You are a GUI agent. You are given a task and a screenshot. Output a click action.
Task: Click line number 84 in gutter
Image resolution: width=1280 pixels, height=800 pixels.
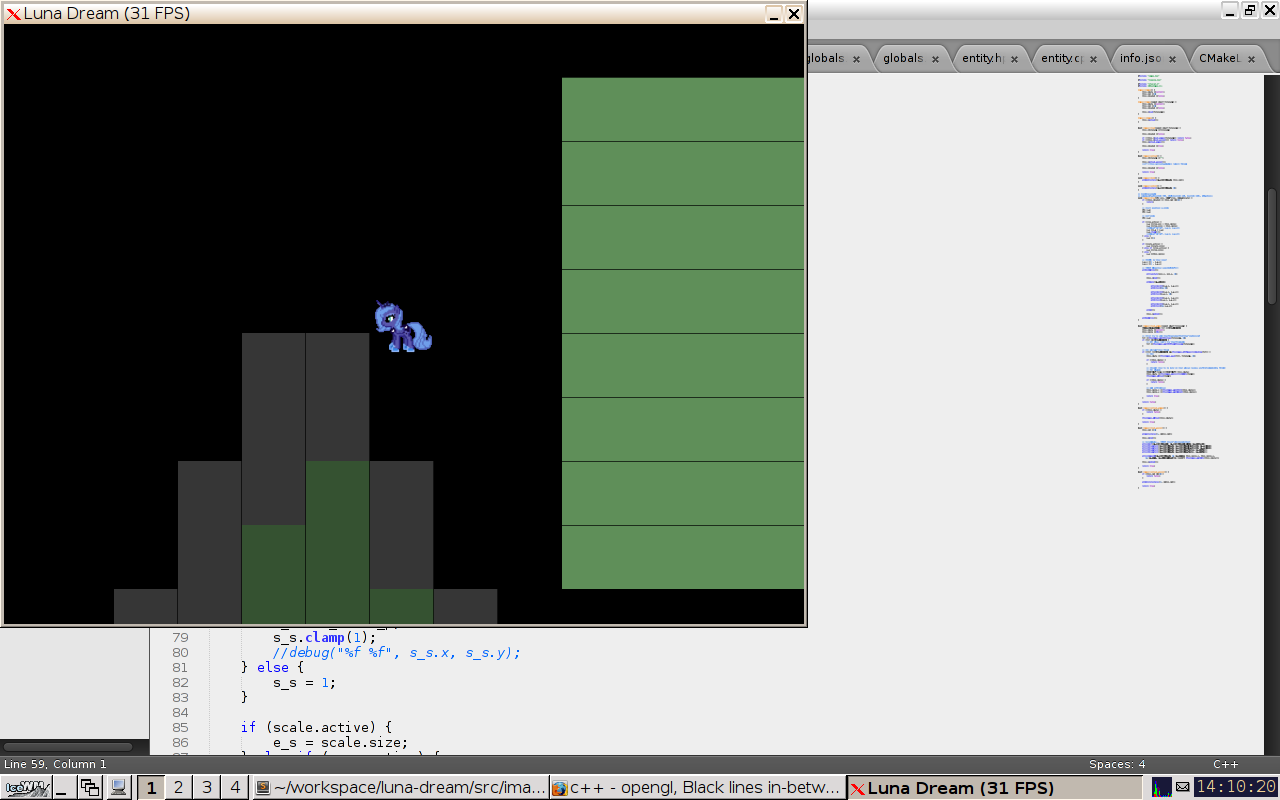click(x=180, y=712)
